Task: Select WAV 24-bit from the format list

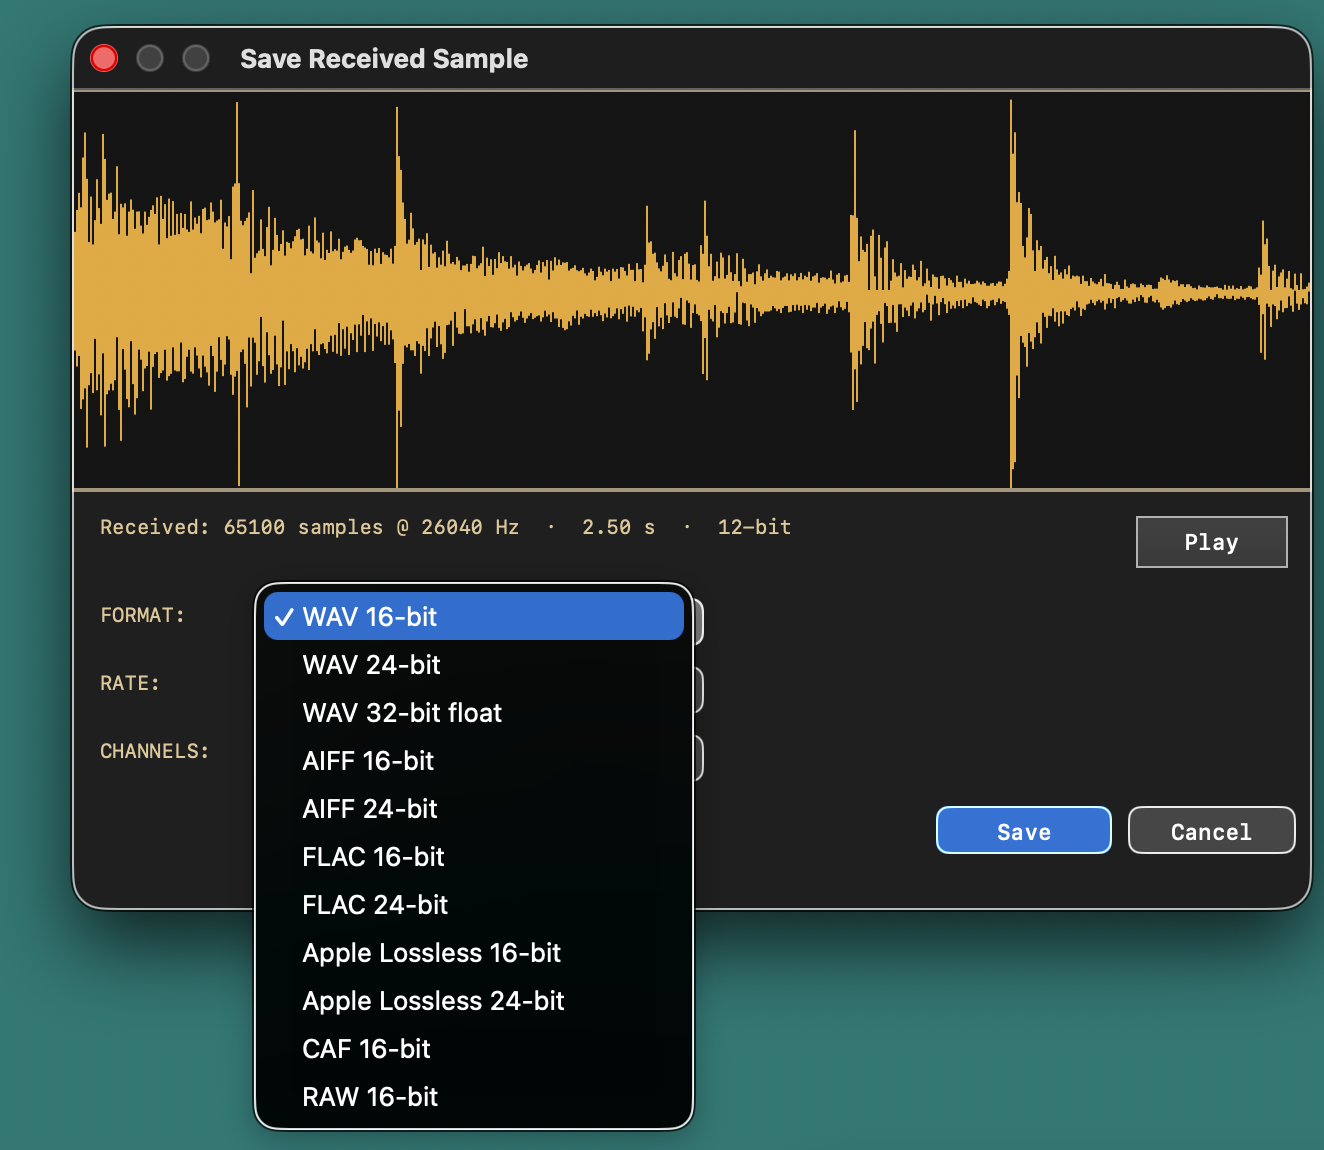Action: [x=474, y=664]
